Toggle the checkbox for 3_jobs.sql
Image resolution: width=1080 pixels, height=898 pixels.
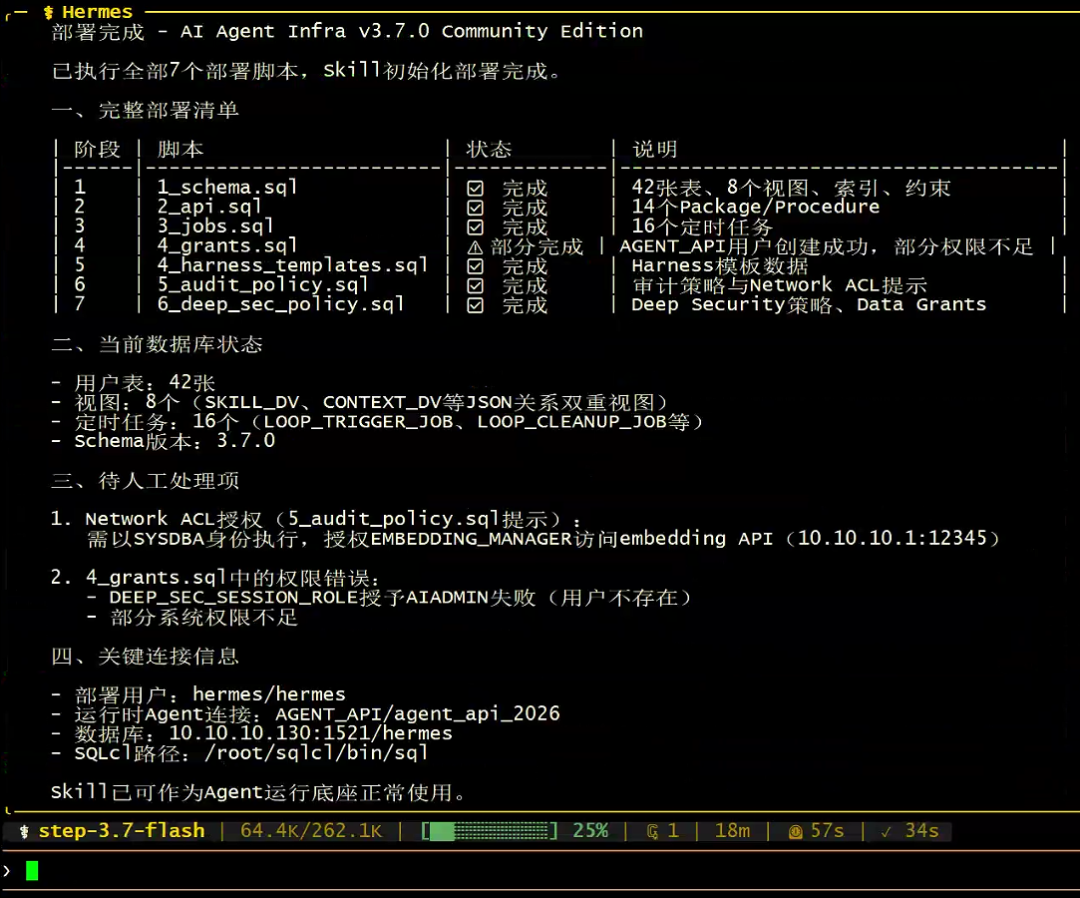pos(475,227)
